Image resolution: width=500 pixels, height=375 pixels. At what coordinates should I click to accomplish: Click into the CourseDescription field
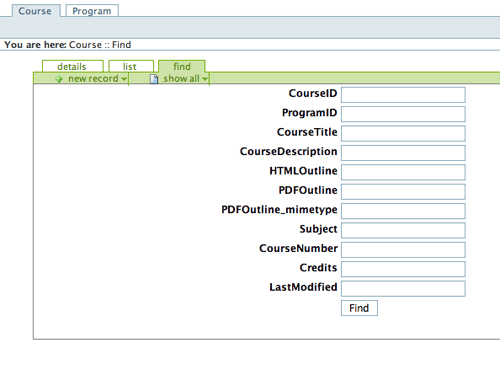click(x=403, y=153)
